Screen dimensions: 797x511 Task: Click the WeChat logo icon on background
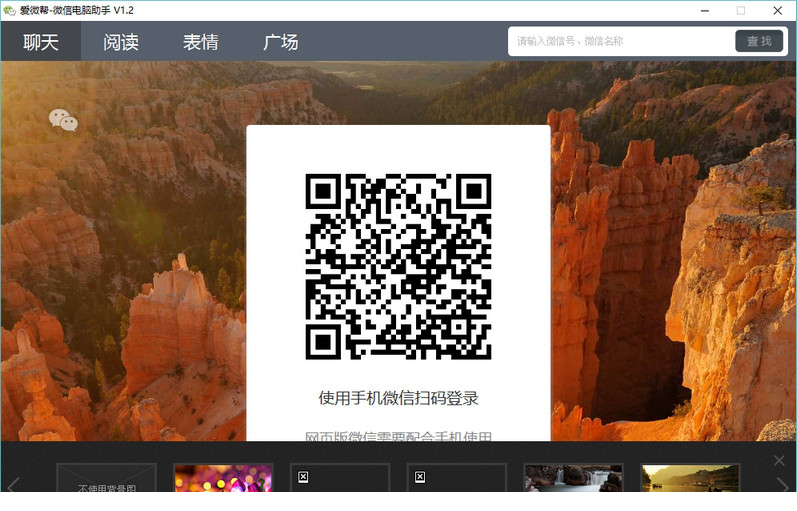click(x=63, y=120)
